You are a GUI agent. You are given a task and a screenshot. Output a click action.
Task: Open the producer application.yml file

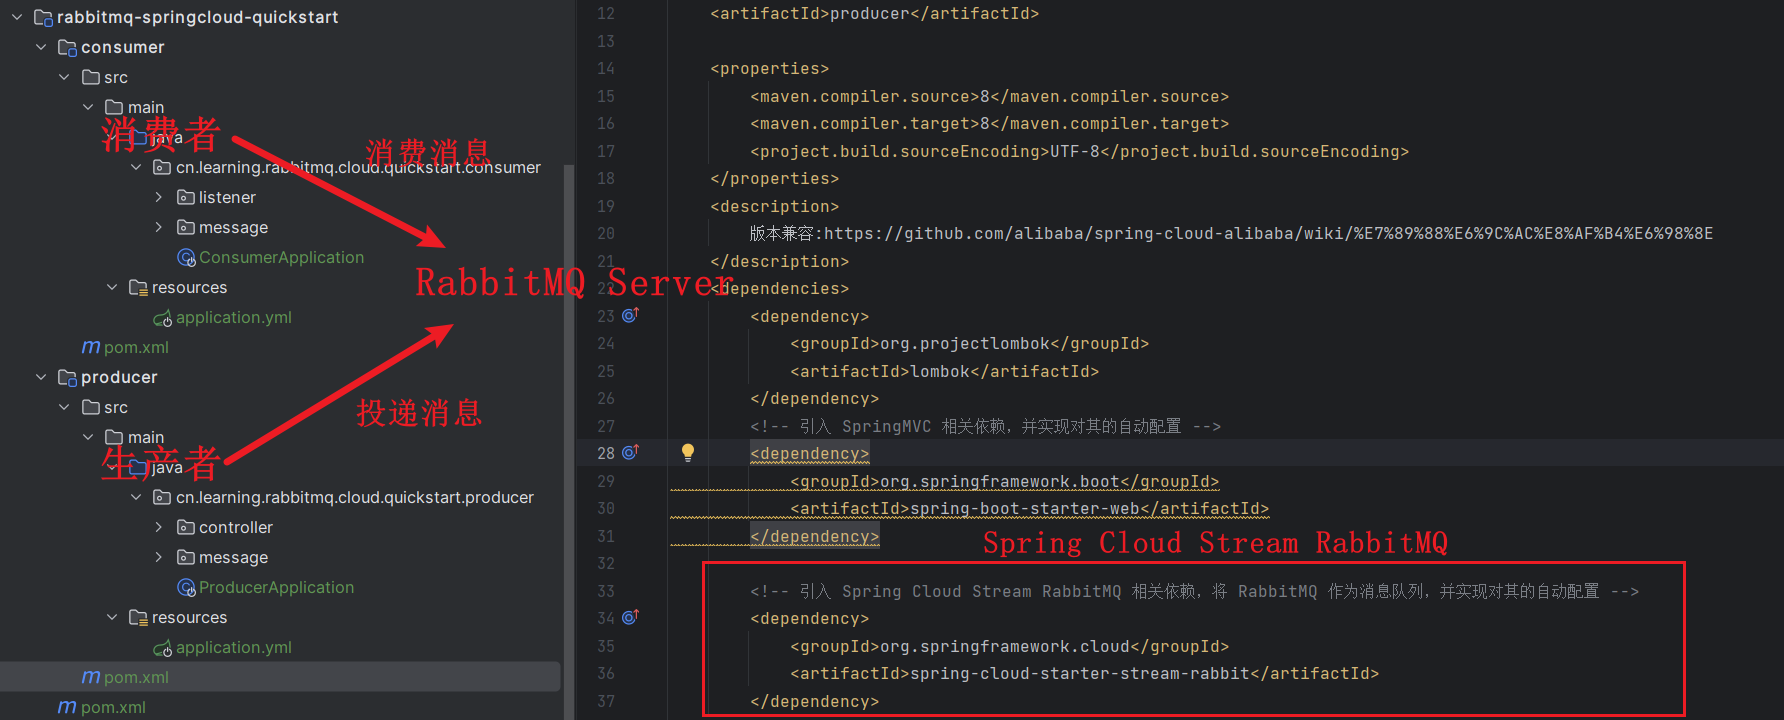(234, 647)
